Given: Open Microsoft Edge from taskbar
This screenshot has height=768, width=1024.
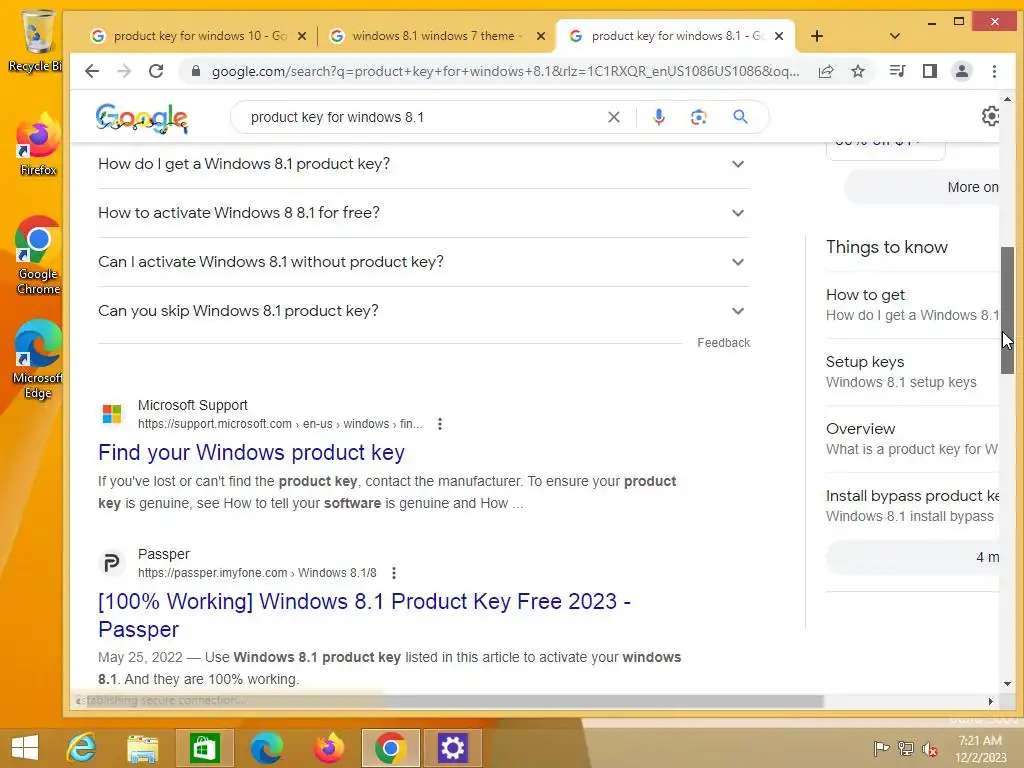Looking at the screenshot, I should (266, 748).
